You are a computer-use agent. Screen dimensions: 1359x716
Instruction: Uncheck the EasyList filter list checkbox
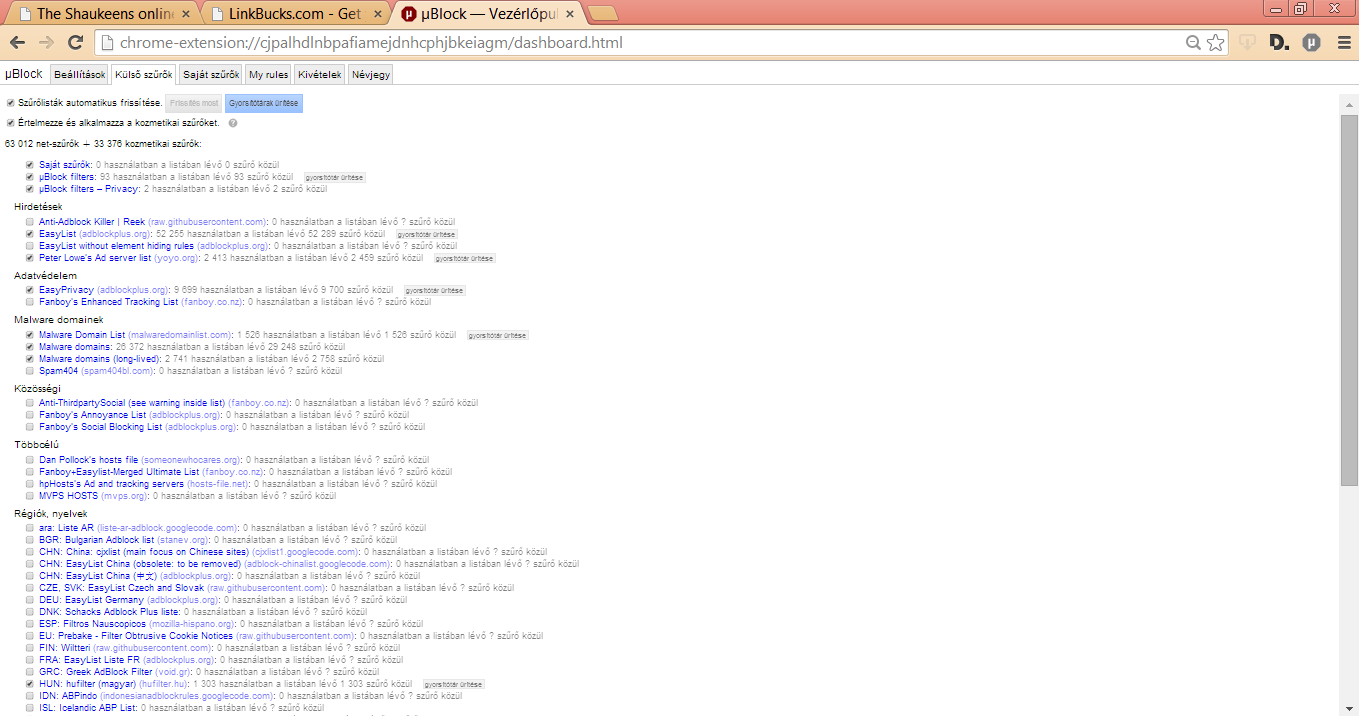point(30,234)
